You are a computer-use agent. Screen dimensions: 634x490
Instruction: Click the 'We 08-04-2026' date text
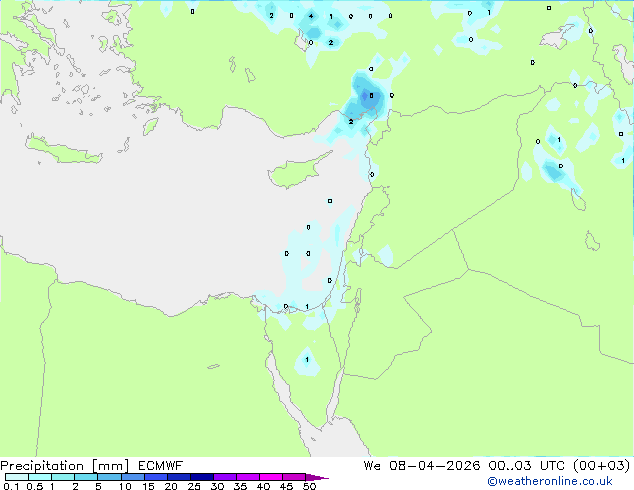point(422,466)
